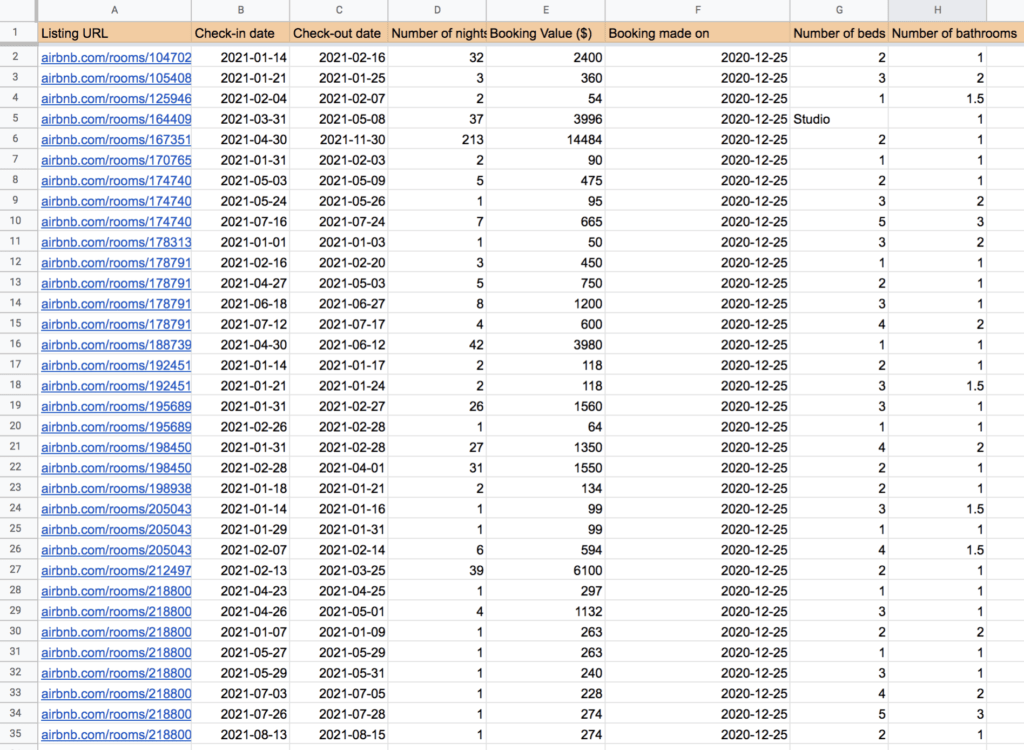Image resolution: width=1024 pixels, height=750 pixels.
Task: Select the booking value cell '2400'
Action: point(546,57)
